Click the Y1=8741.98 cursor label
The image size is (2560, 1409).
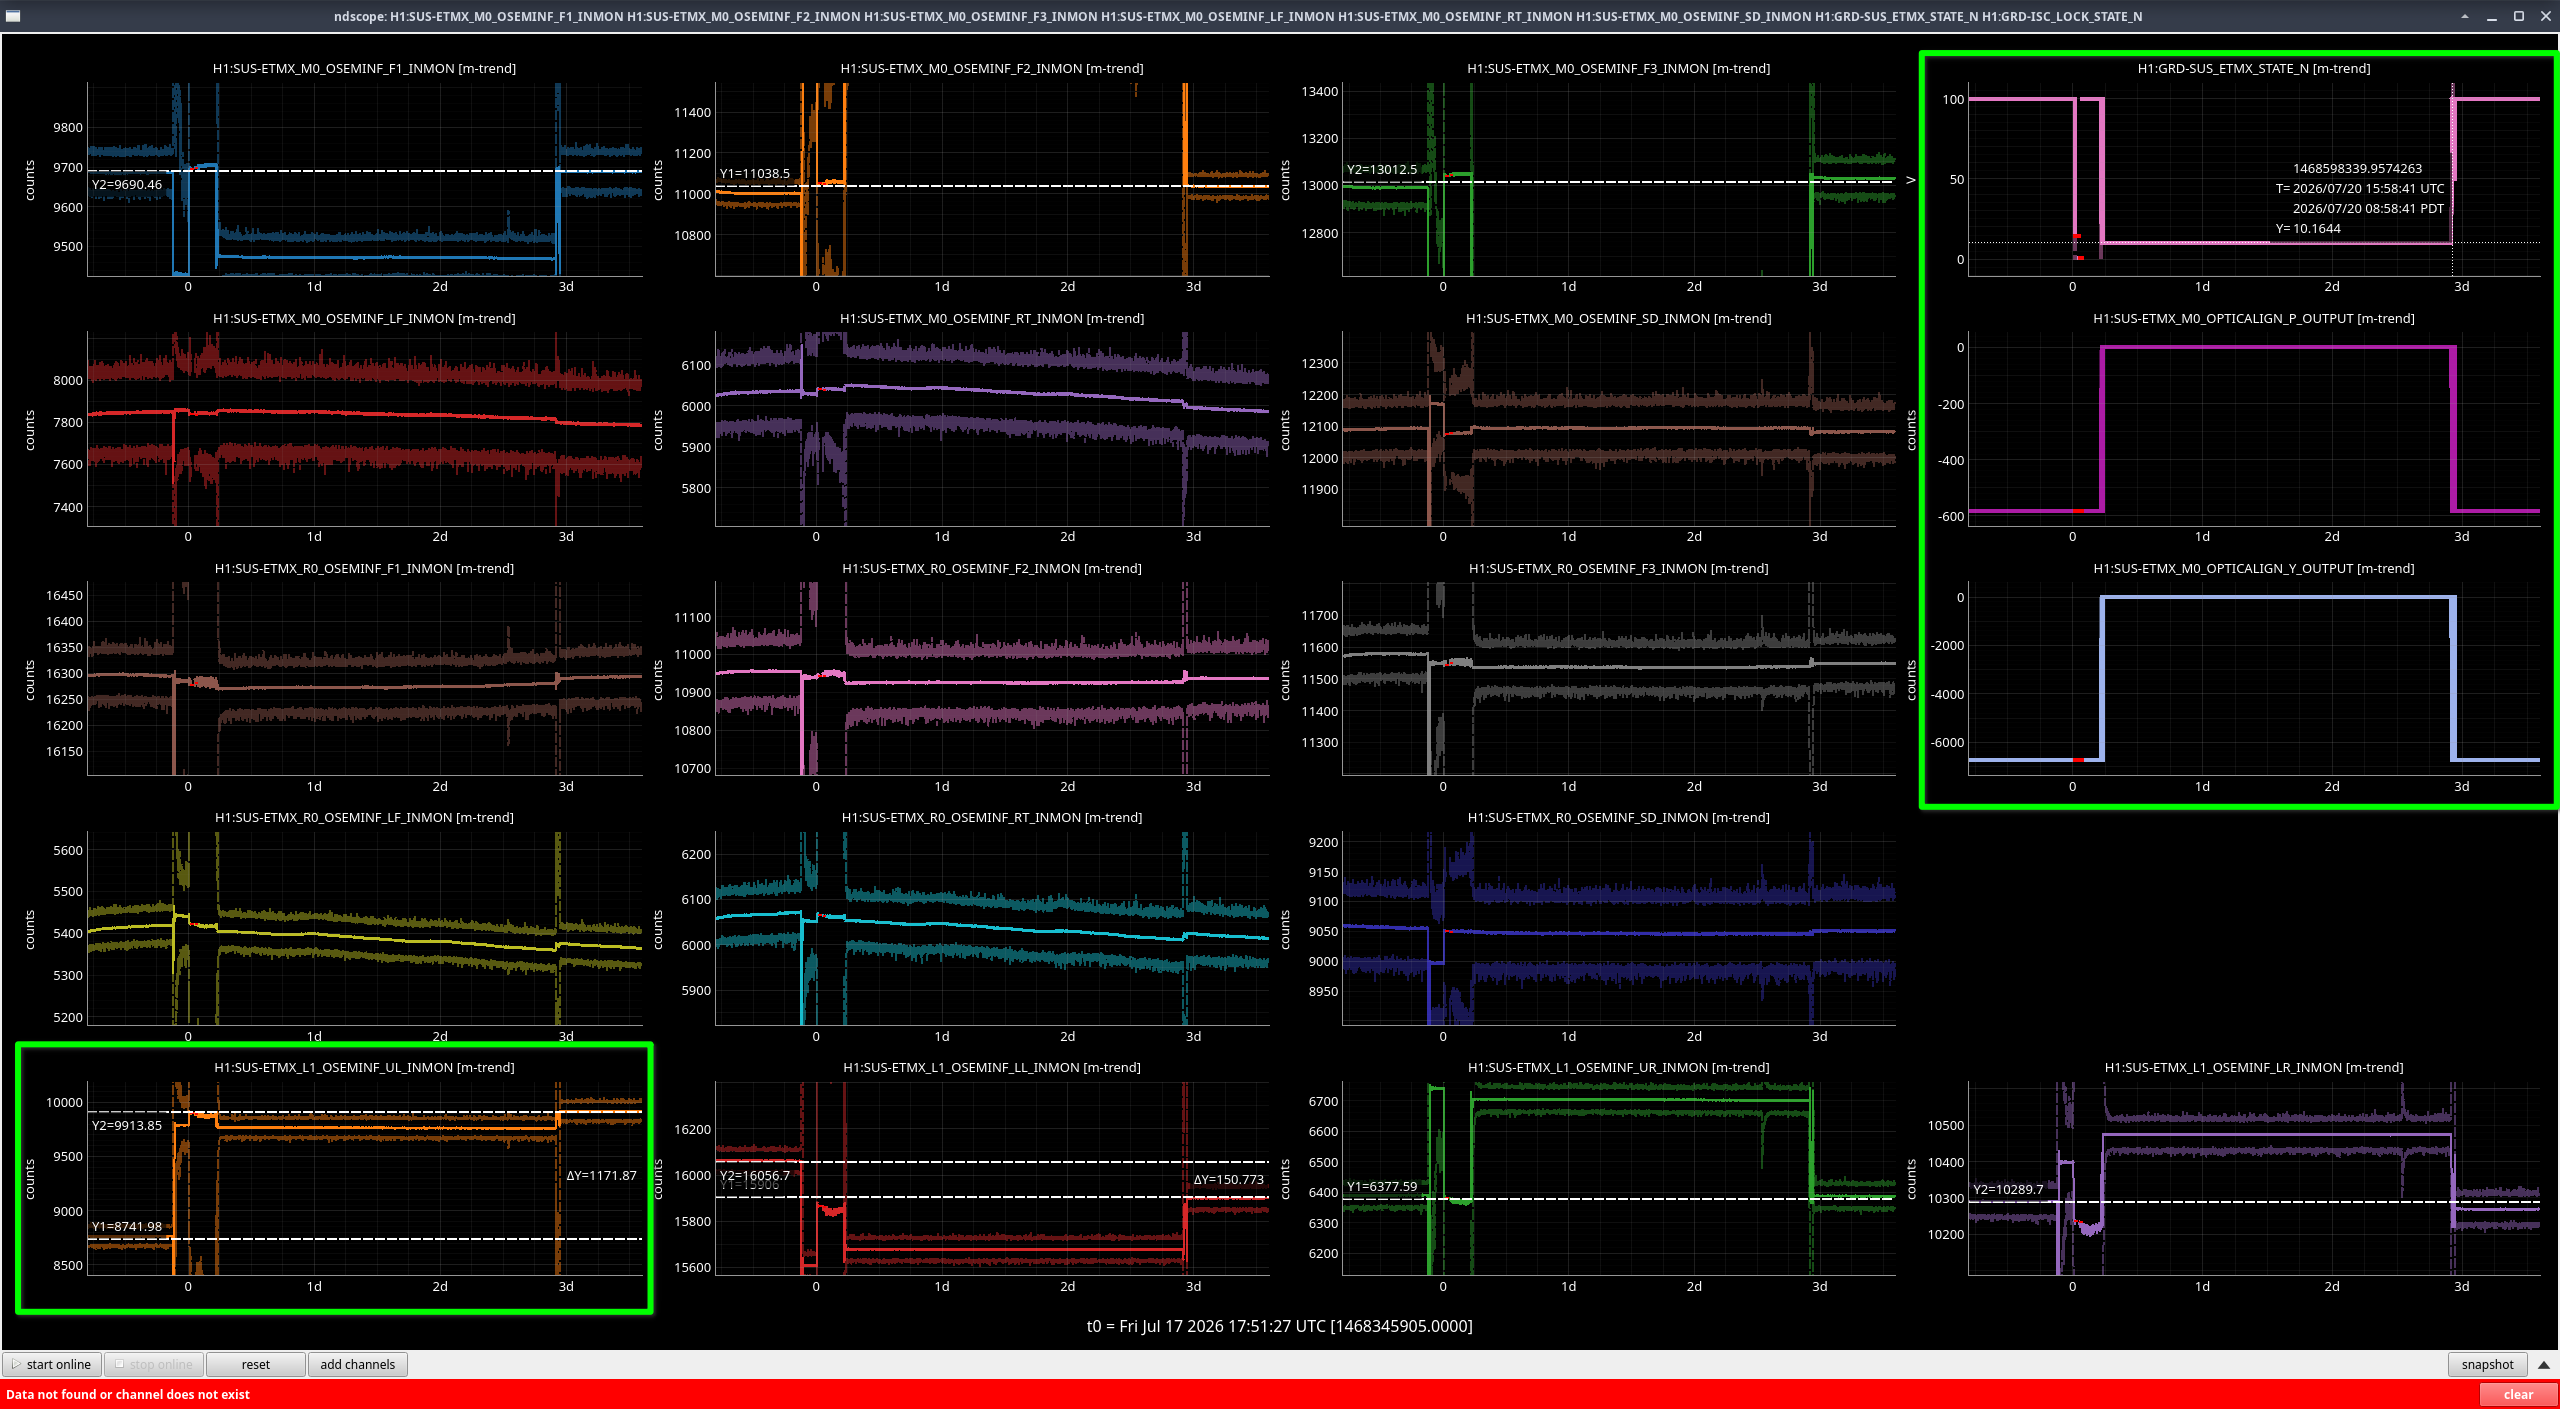[127, 1226]
